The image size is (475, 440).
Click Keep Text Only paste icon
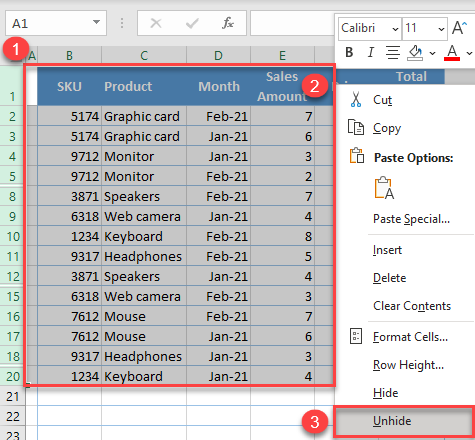(384, 188)
